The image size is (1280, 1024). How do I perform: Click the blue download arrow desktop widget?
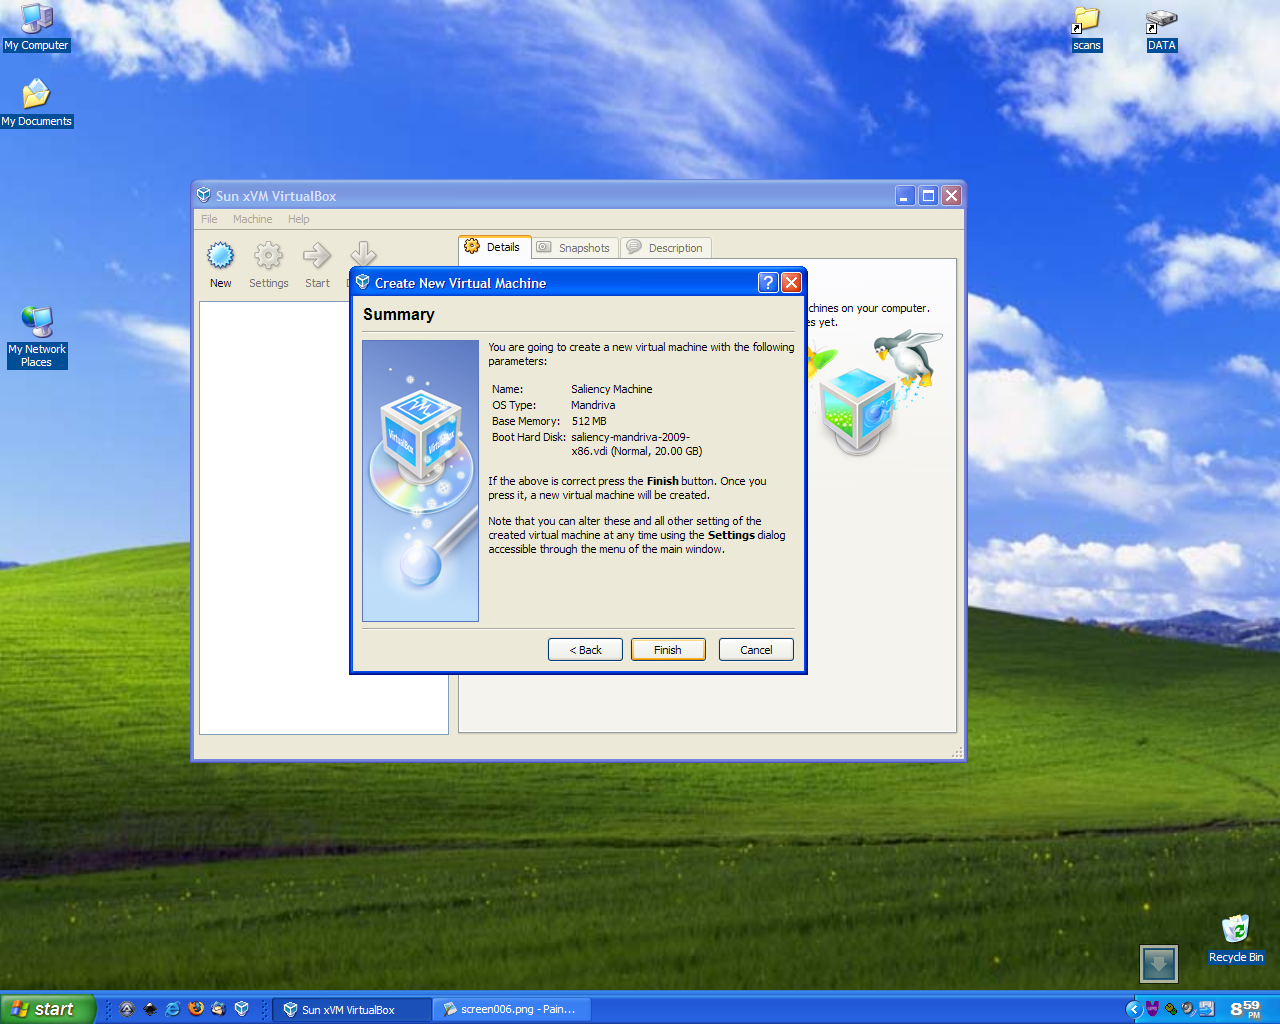tap(1159, 964)
